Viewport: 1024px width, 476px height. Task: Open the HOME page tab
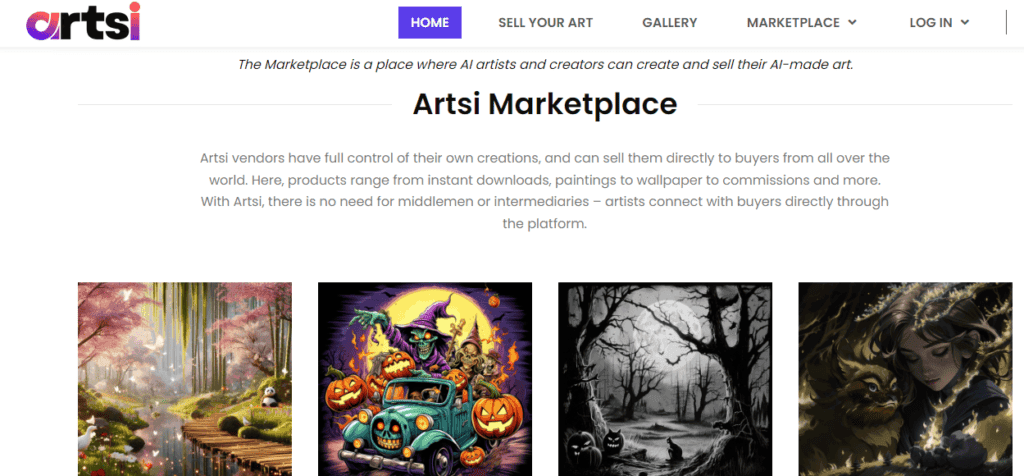pos(429,22)
